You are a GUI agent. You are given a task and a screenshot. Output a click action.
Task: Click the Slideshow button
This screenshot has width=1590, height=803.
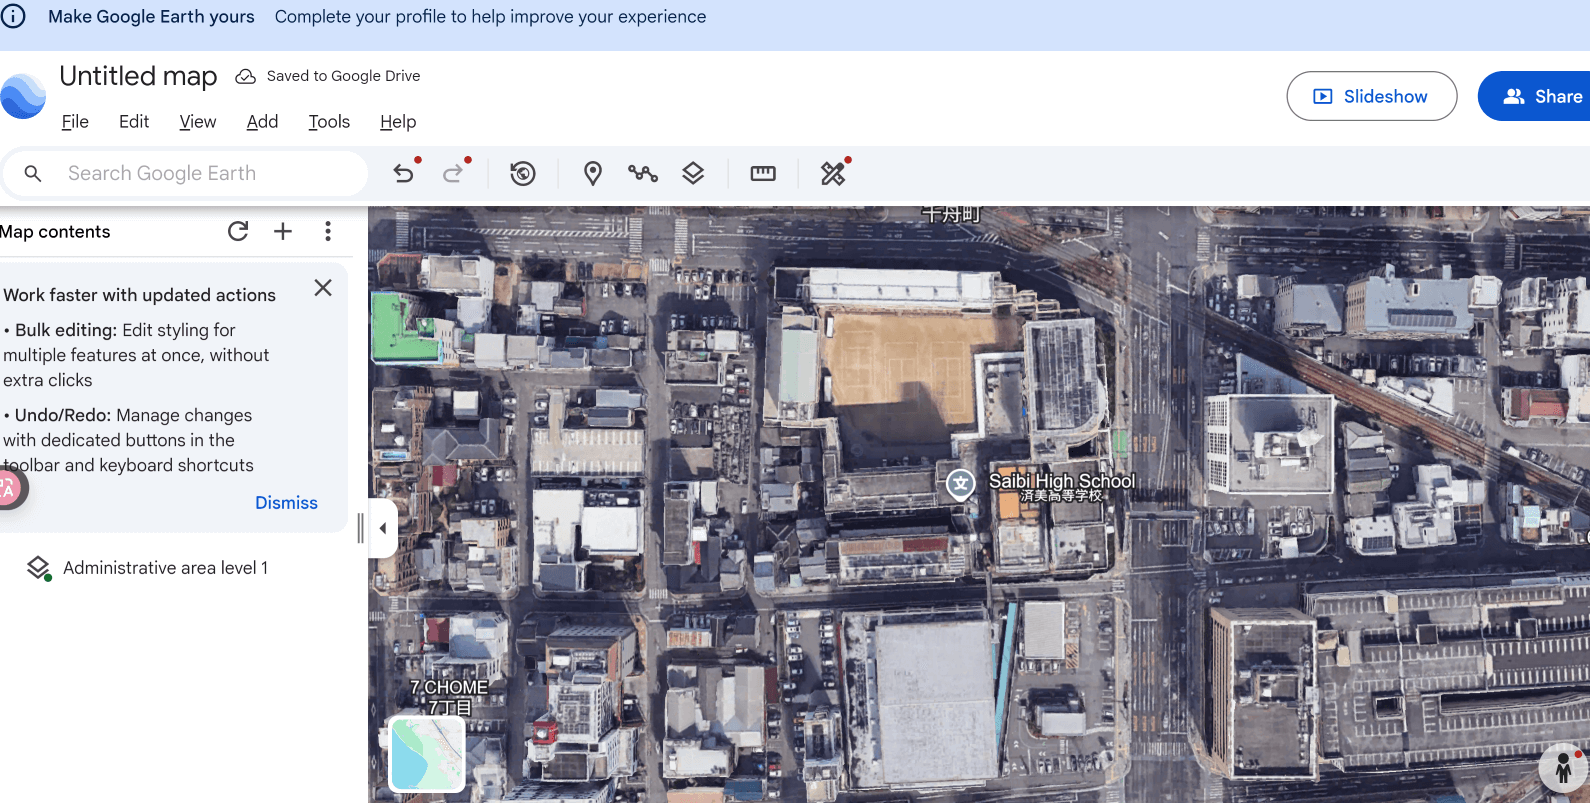pos(1371,96)
